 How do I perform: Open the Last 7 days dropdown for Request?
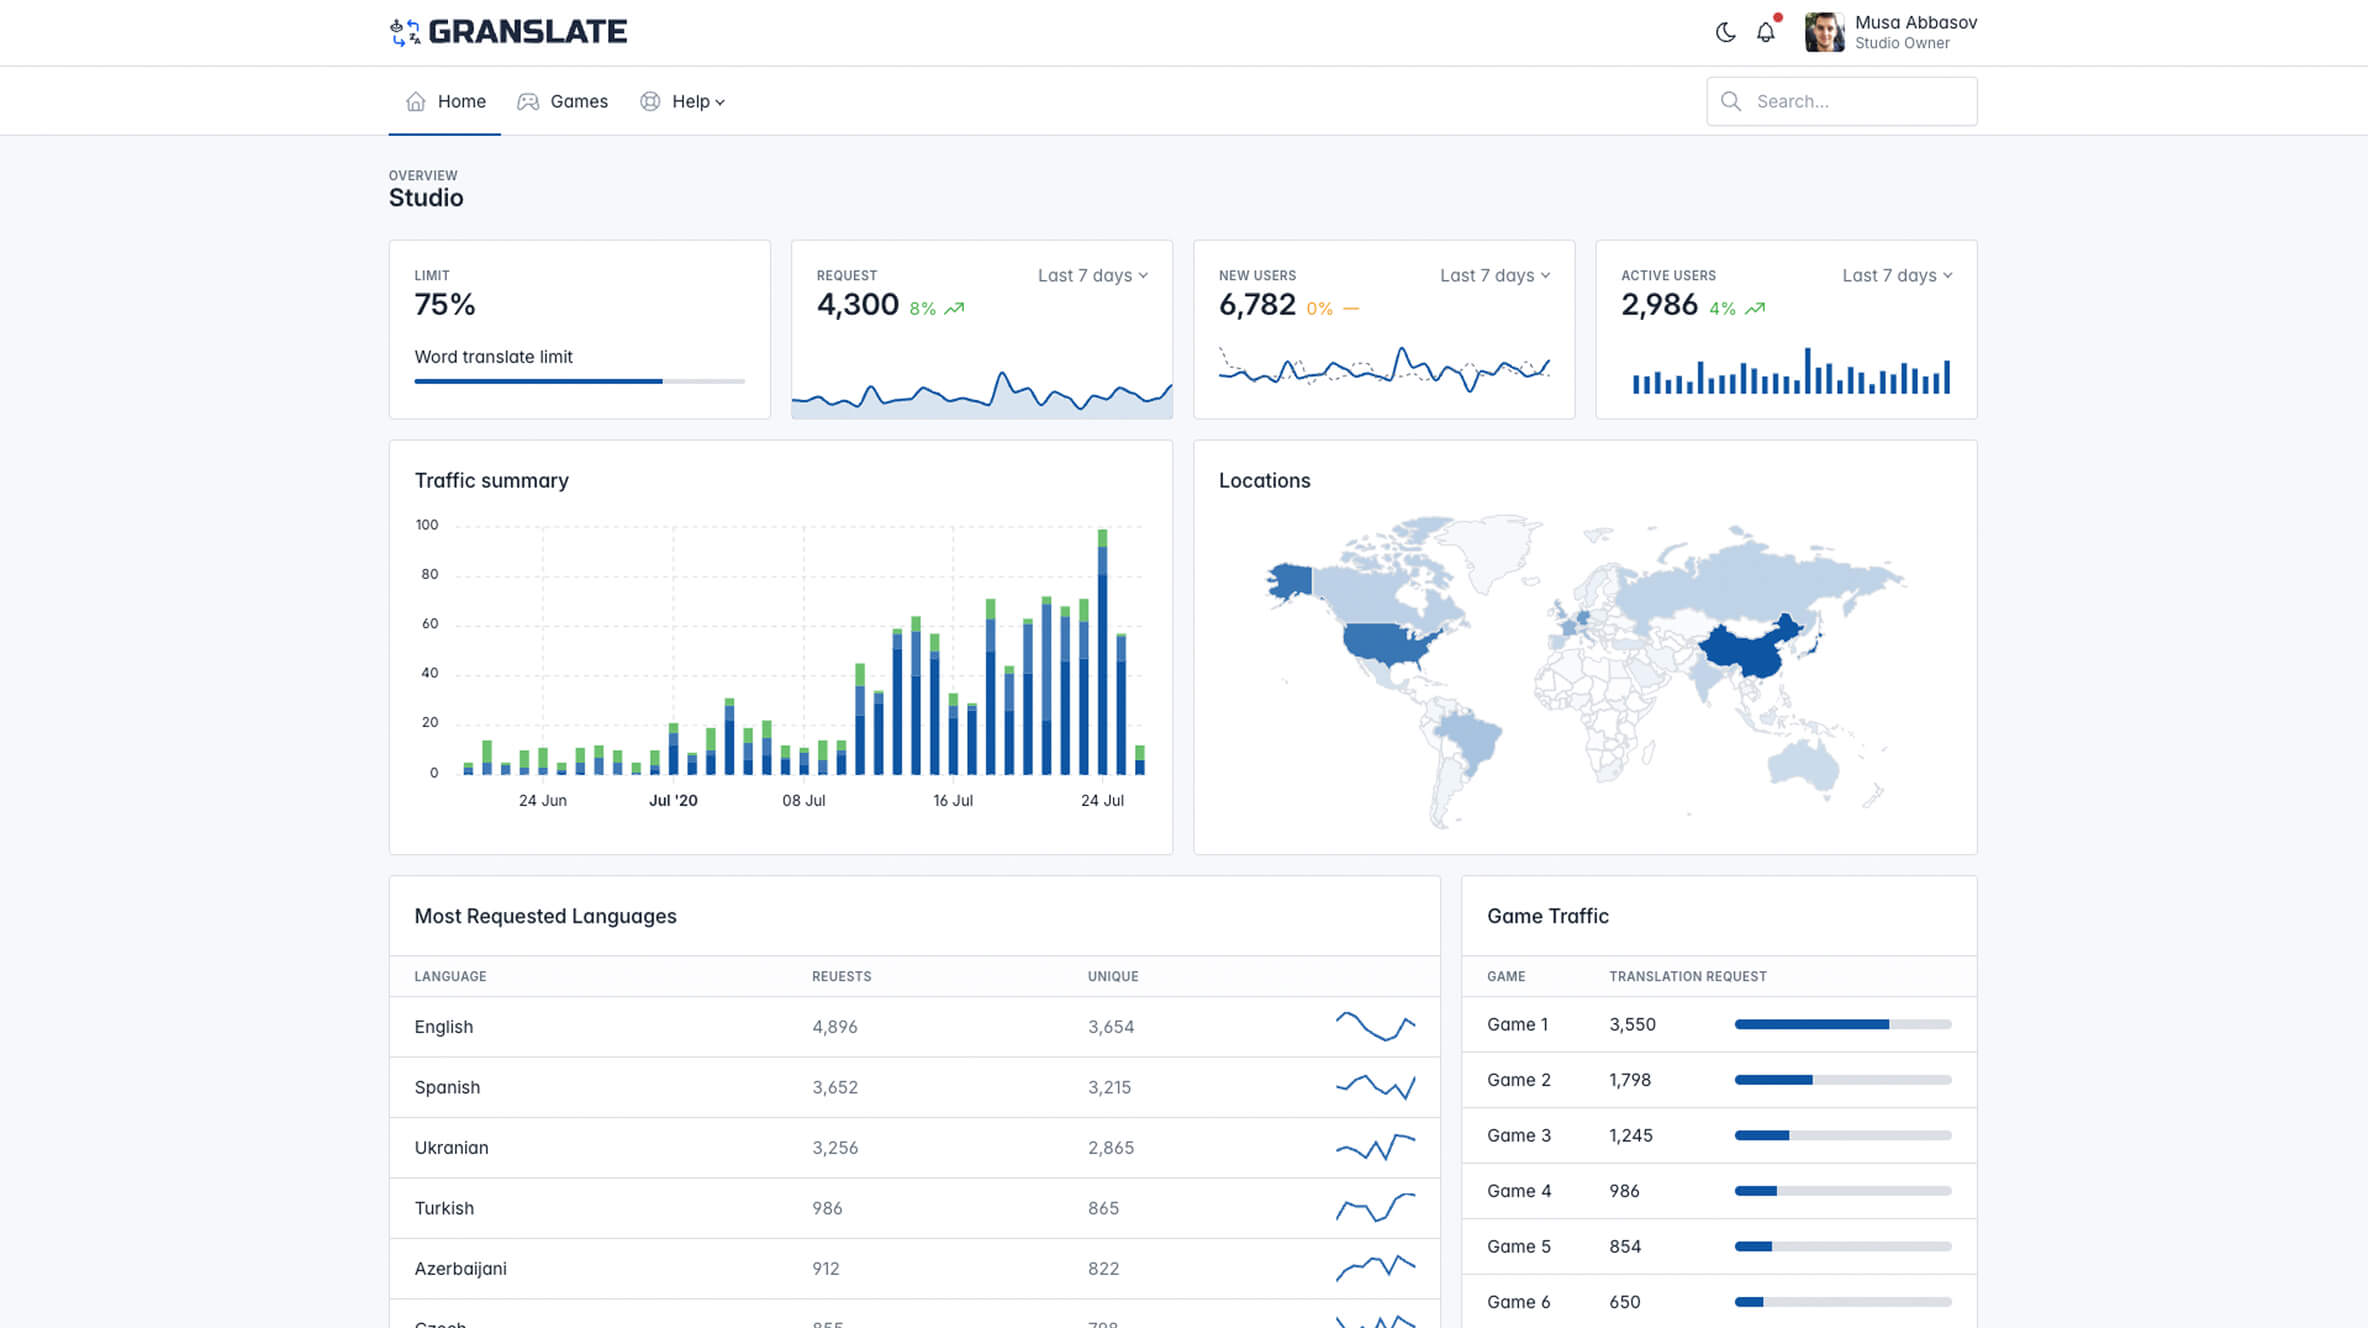tap(1090, 275)
